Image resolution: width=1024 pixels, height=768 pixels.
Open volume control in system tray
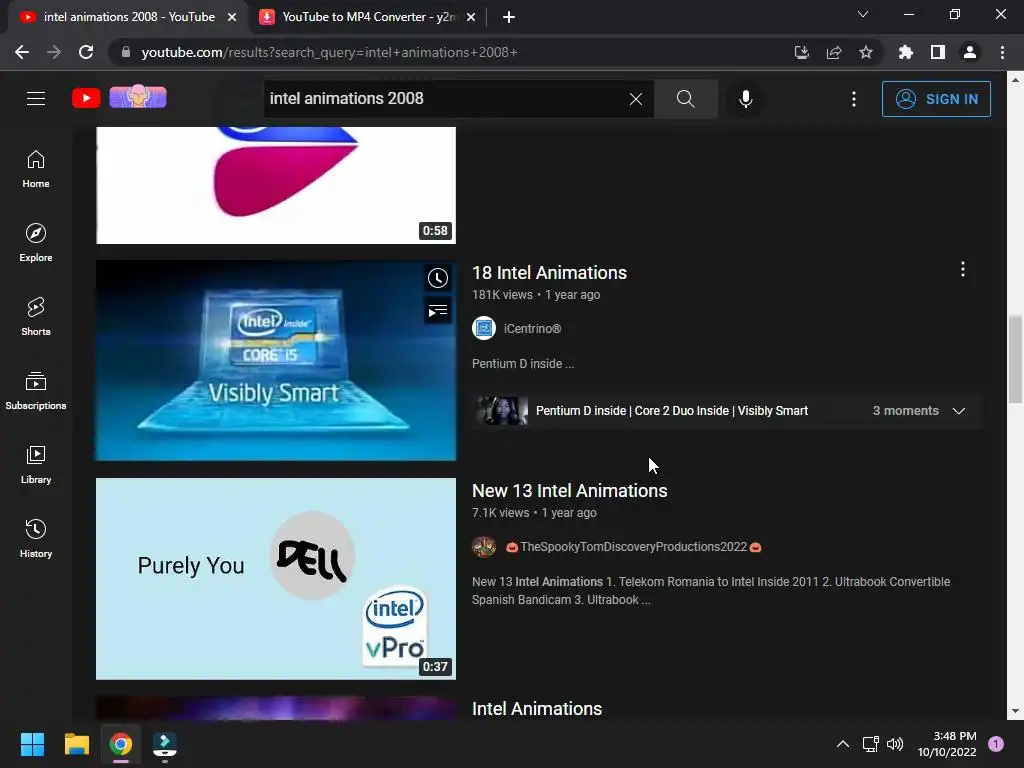pos(895,744)
